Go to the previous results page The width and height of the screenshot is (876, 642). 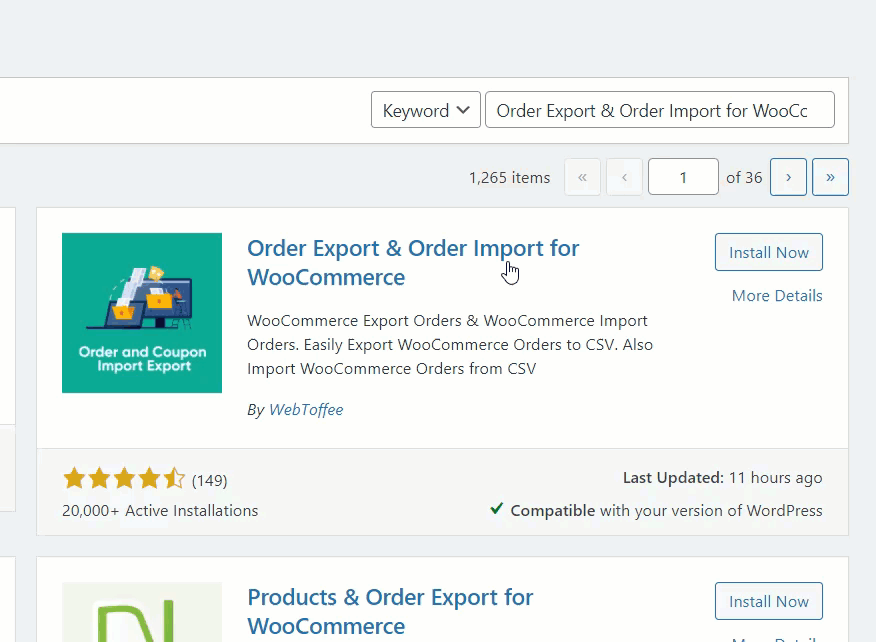point(624,177)
